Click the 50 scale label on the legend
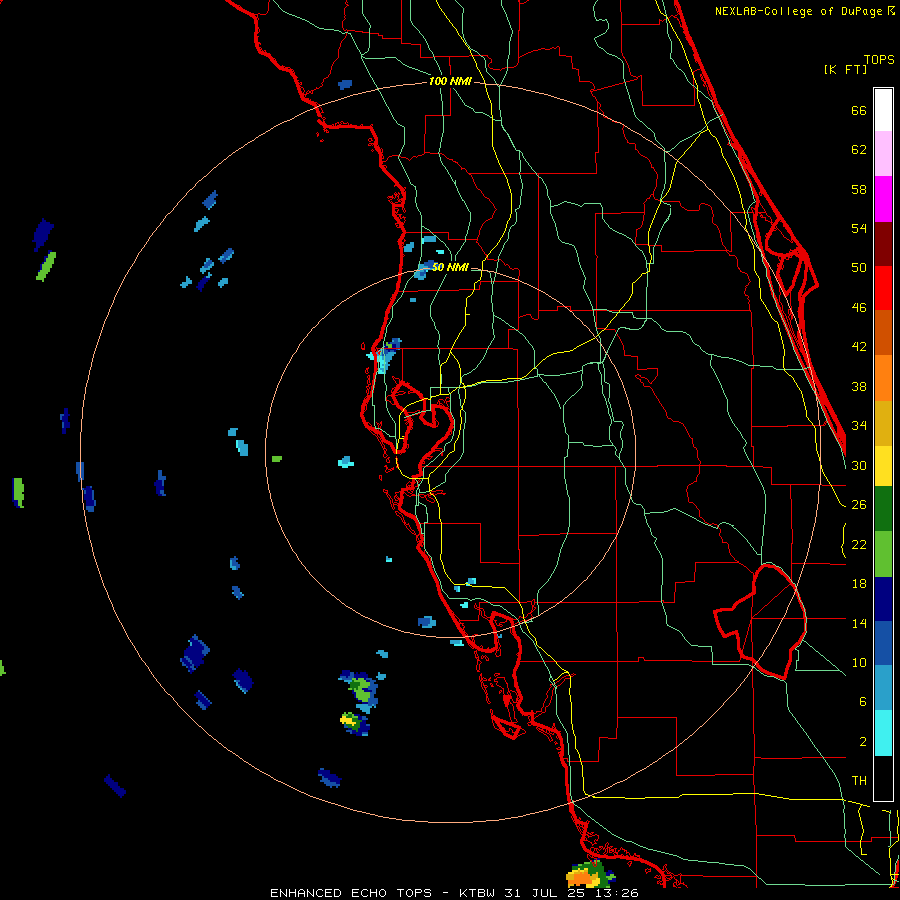The width and height of the screenshot is (900, 900). click(859, 267)
